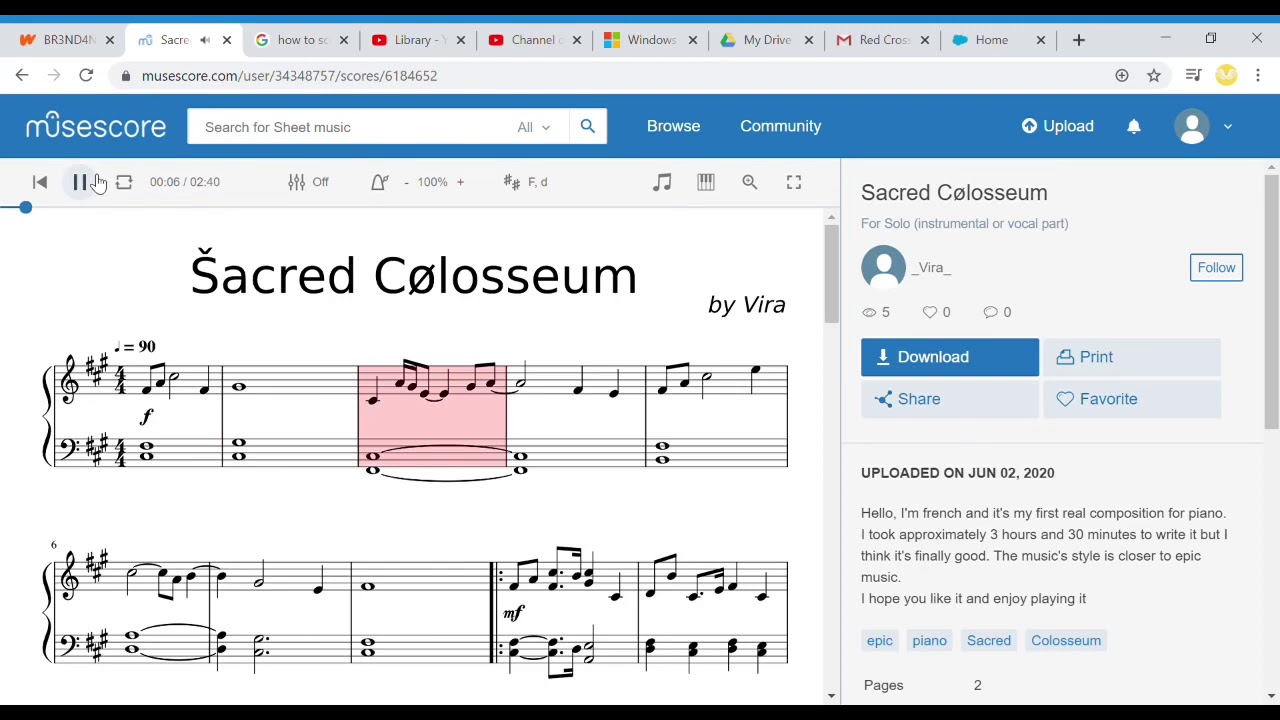
Task: Focus the Search for Sheet music field
Action: [350, 127]
